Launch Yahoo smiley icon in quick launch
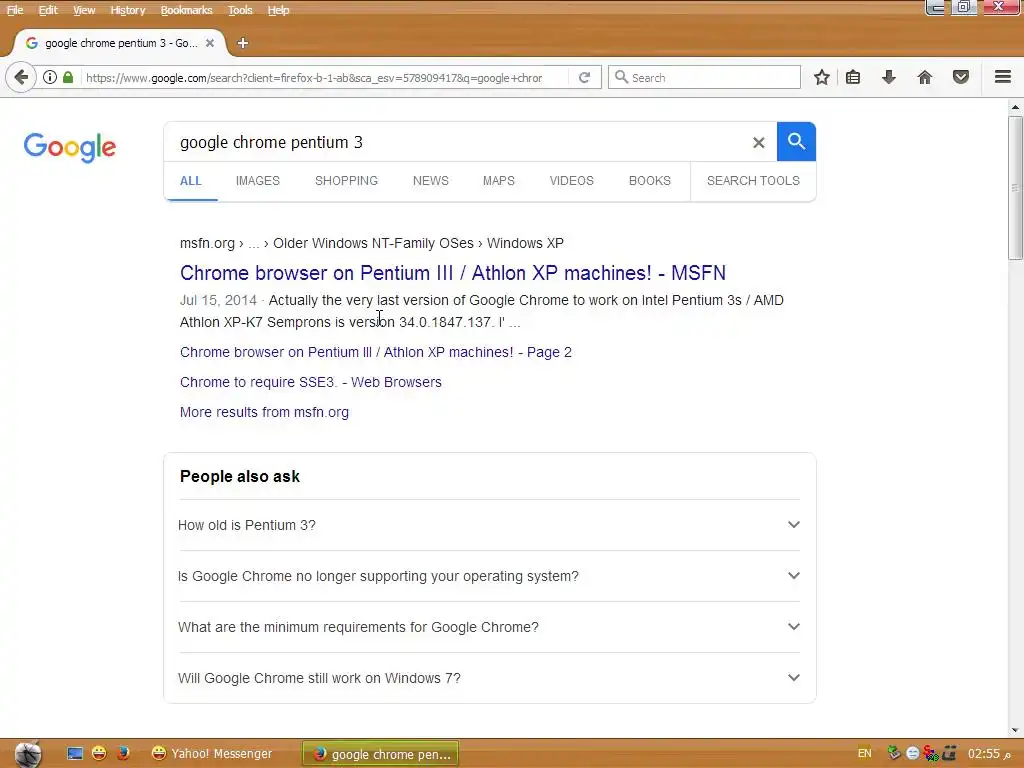Viewport: 1024px width, 768px height. [99, 754]
